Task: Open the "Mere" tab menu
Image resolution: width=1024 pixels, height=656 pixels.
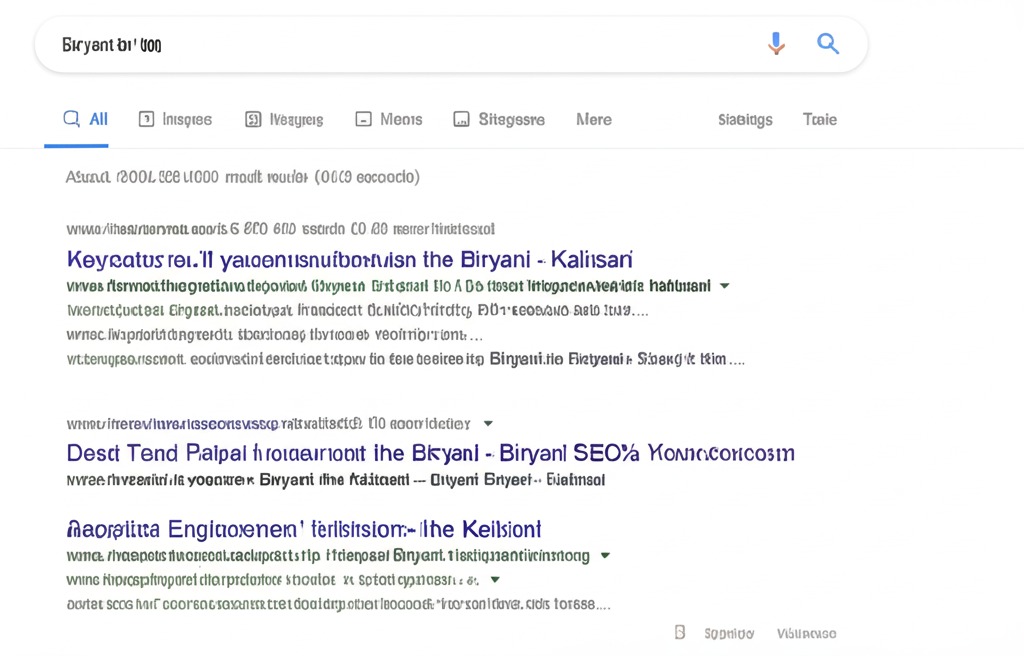Action: coord(593,119)
